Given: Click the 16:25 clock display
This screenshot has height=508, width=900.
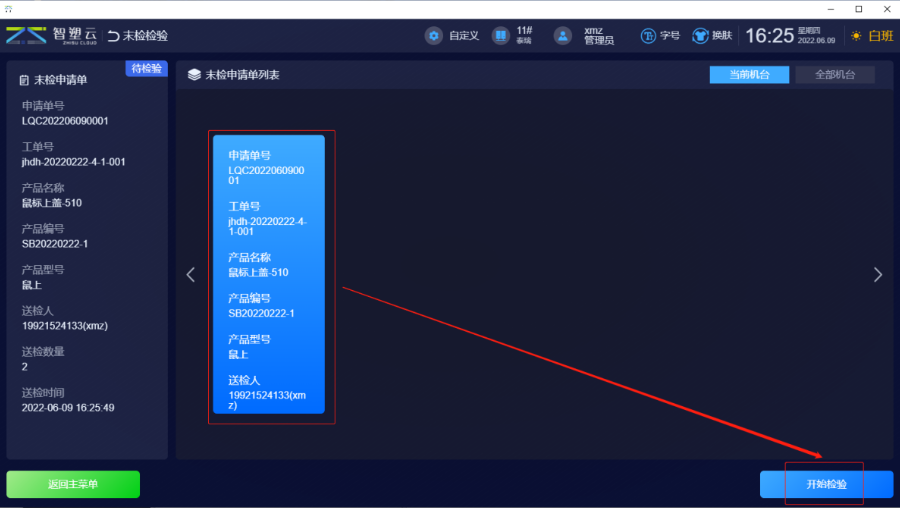Looking at the screenshot, I should click(x=768, y=36).
